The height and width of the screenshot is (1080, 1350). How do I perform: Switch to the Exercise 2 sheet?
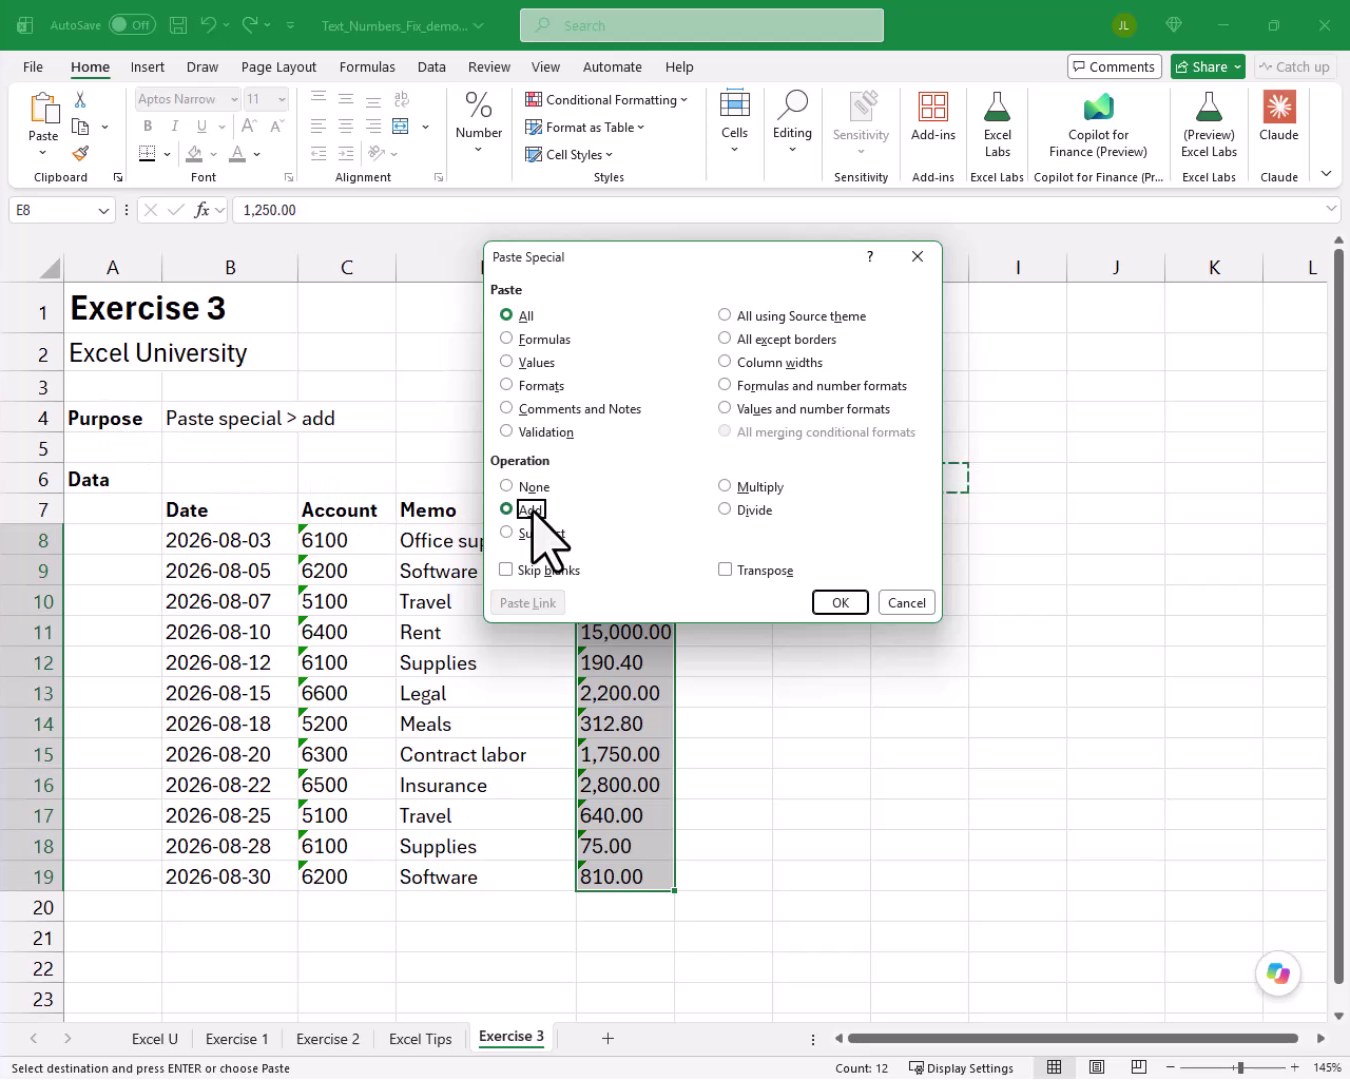point(328,1039)
